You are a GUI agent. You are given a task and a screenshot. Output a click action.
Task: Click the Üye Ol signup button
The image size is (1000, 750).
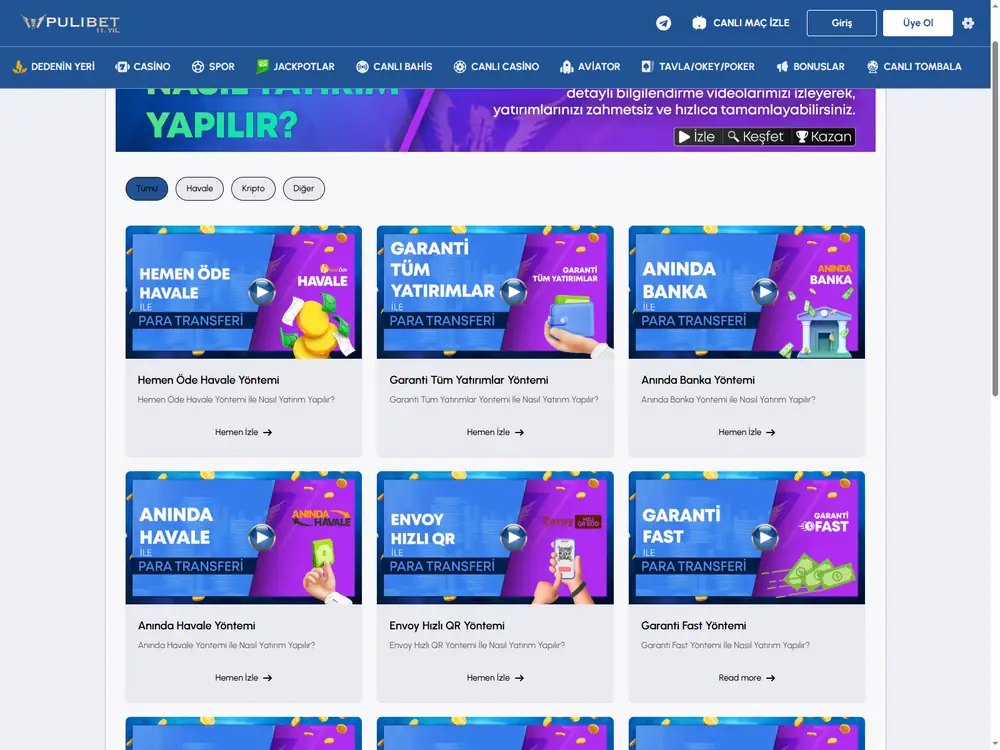point(918,23)
